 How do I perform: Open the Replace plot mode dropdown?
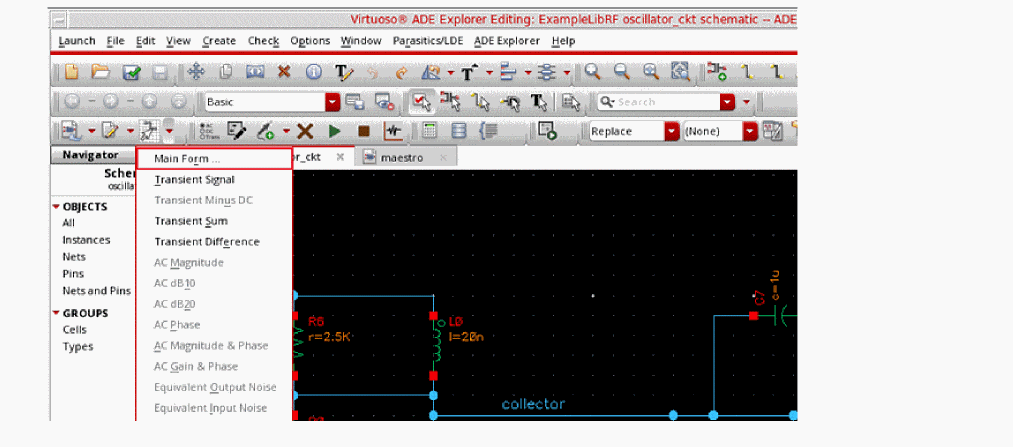click(x=673, y=131)
